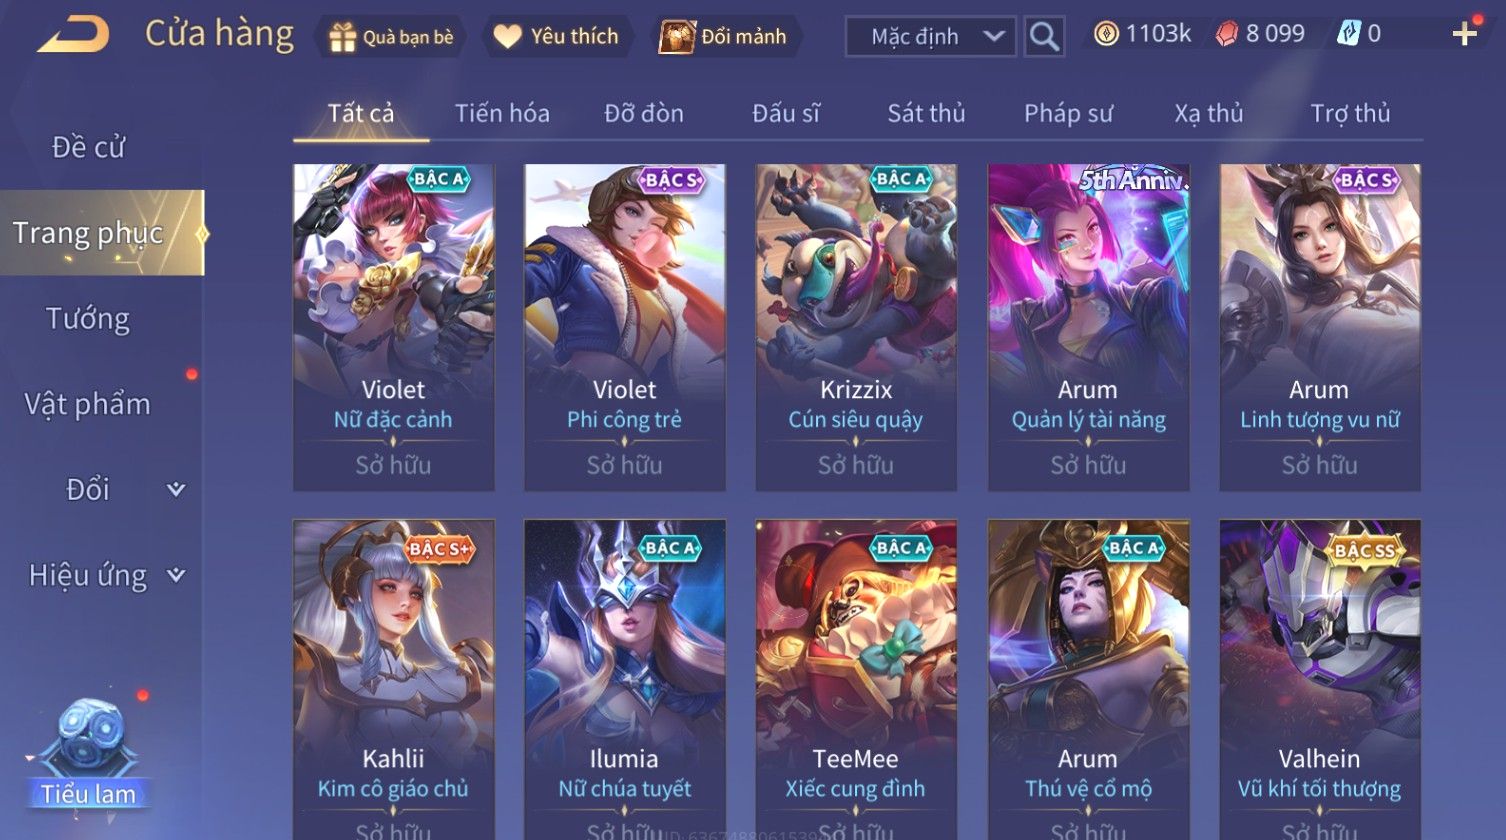1506x840 pixels.
Task: Open Đổi mảnh fragment exchange
Action: coord(722,37)
